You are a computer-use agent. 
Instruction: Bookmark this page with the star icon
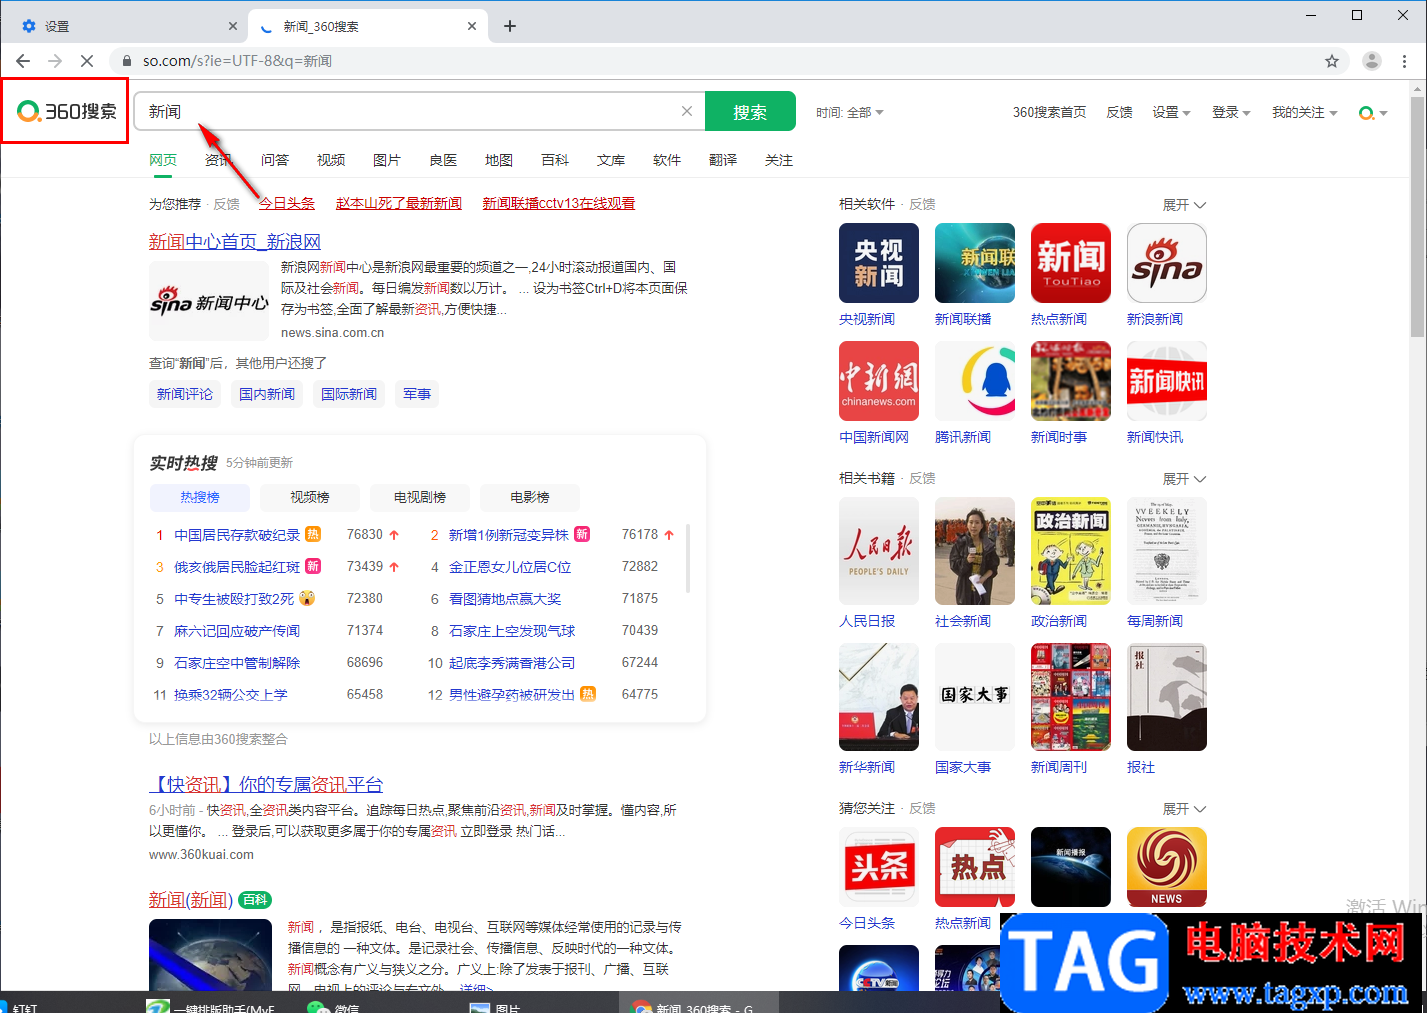click(x=1332, y=61)
